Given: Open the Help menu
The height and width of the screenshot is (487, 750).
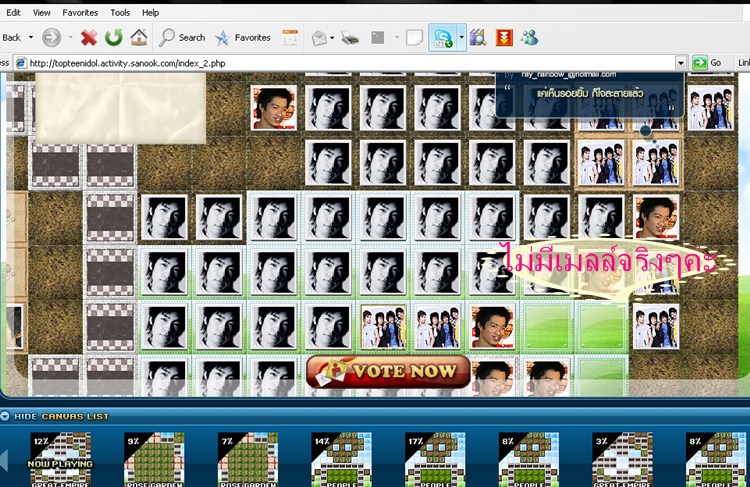Looking at the screenshot, I should pos(150,12).
